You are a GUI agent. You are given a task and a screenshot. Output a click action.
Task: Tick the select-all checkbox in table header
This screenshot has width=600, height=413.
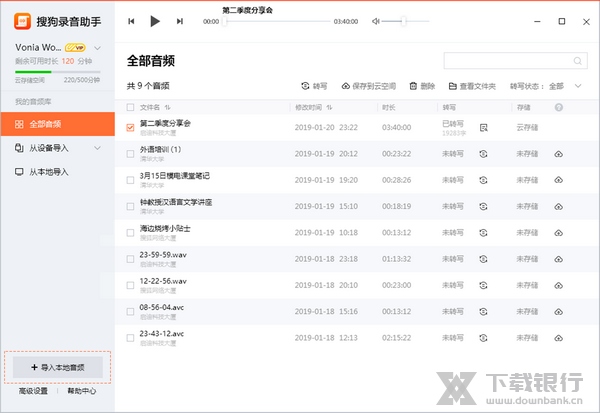tap(131, 107)
